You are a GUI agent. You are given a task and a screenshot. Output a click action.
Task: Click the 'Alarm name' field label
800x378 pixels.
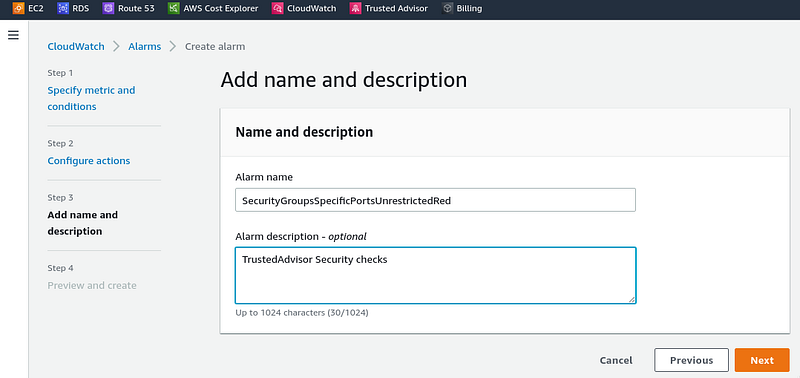point(264,177)
